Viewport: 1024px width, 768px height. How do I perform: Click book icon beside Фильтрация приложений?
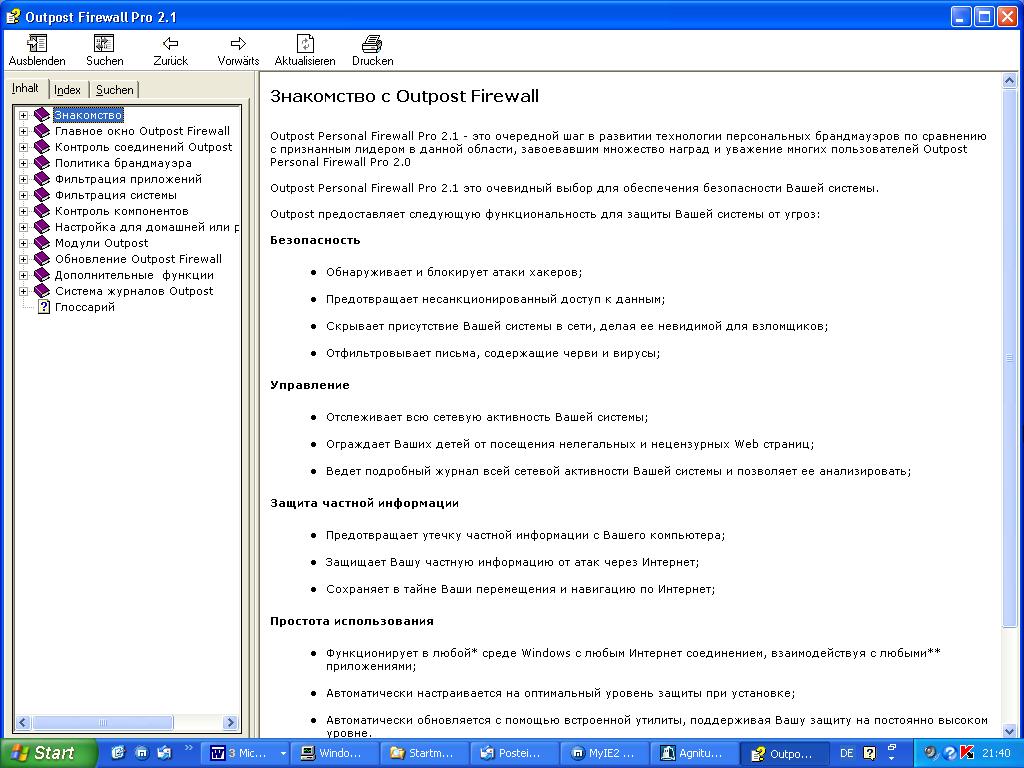[42, 179]
